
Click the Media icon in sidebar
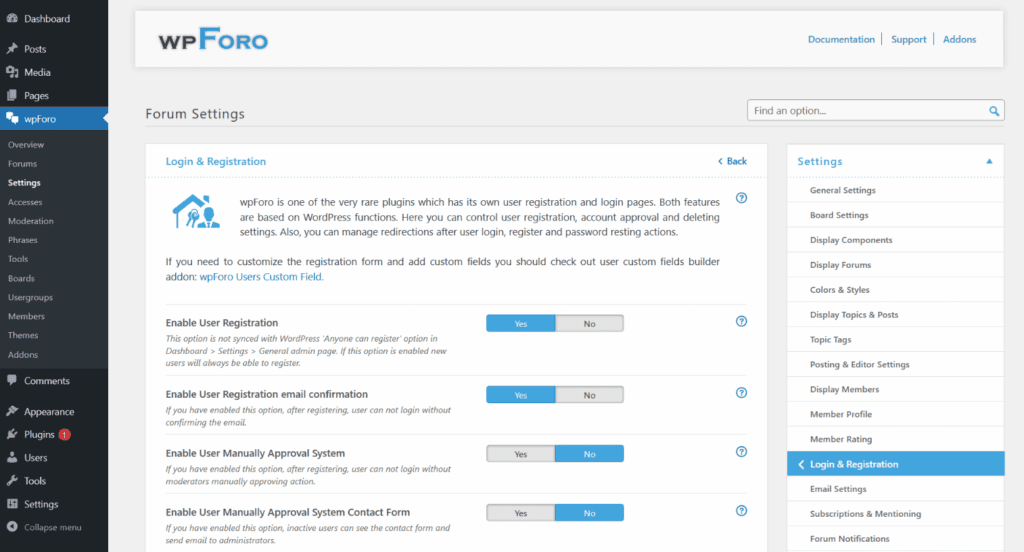(x=12, y=72)
